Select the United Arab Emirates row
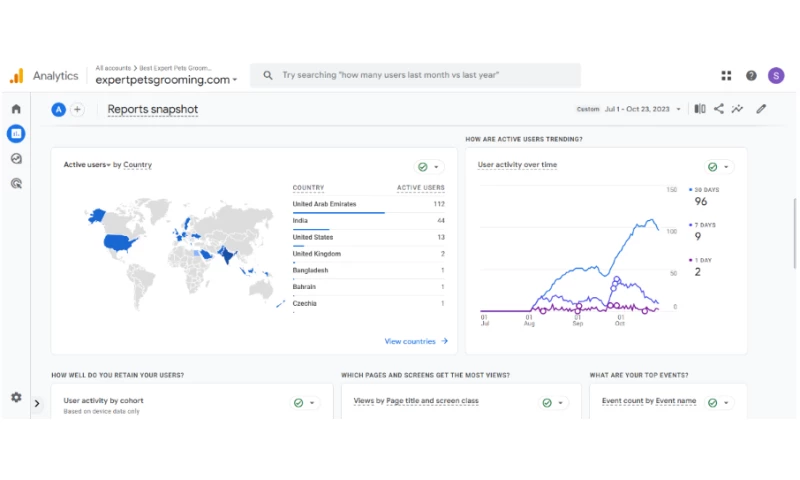The height and width of the screenshot is (480, 800). pyautogui.click(x=368, y=204)
